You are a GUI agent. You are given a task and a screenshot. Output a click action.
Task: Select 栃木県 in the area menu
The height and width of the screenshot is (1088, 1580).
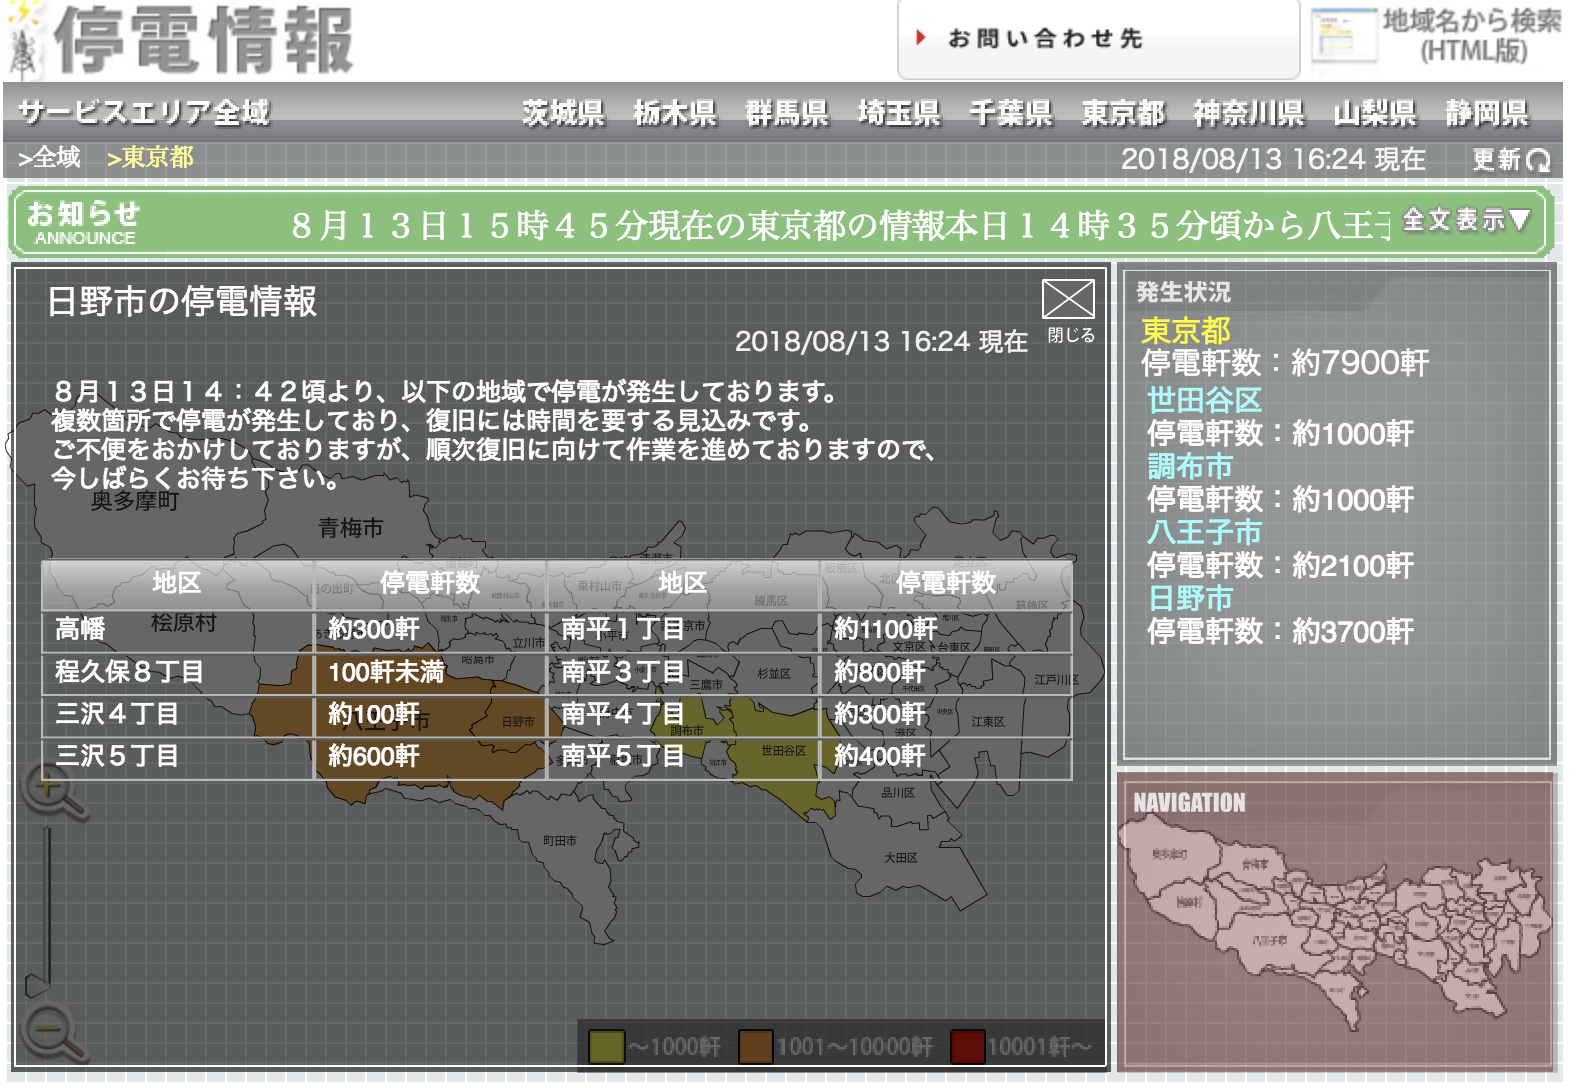pyautogui.click(x=675, y=113)
